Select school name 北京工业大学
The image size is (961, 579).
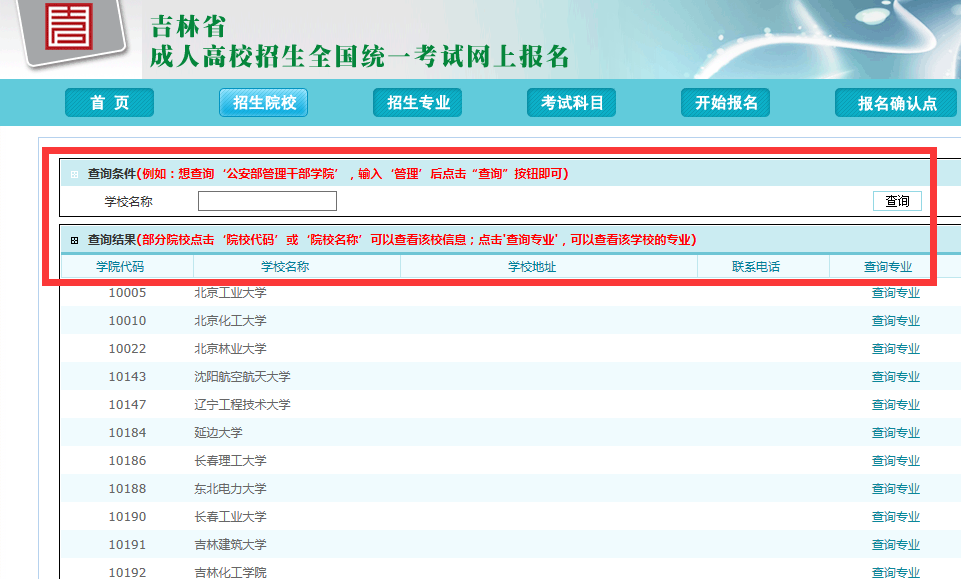(x=230, y=293)
